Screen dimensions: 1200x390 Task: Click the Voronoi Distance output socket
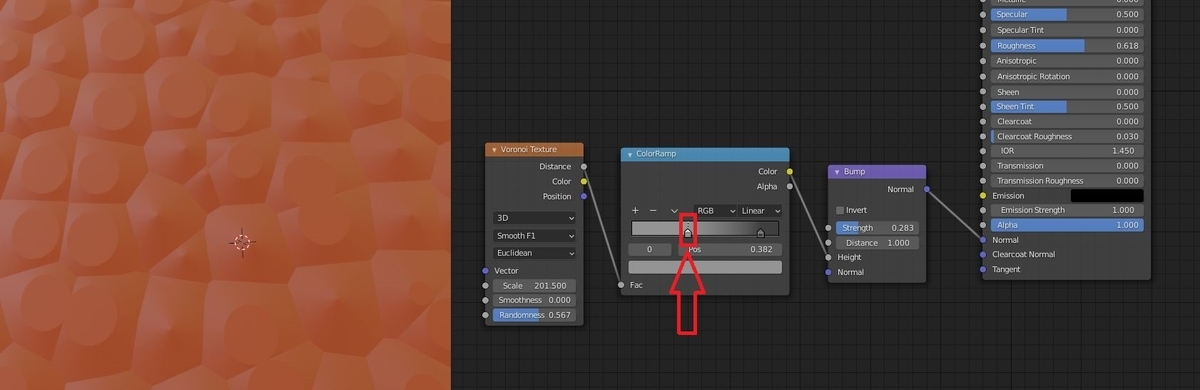coord(584,166)
